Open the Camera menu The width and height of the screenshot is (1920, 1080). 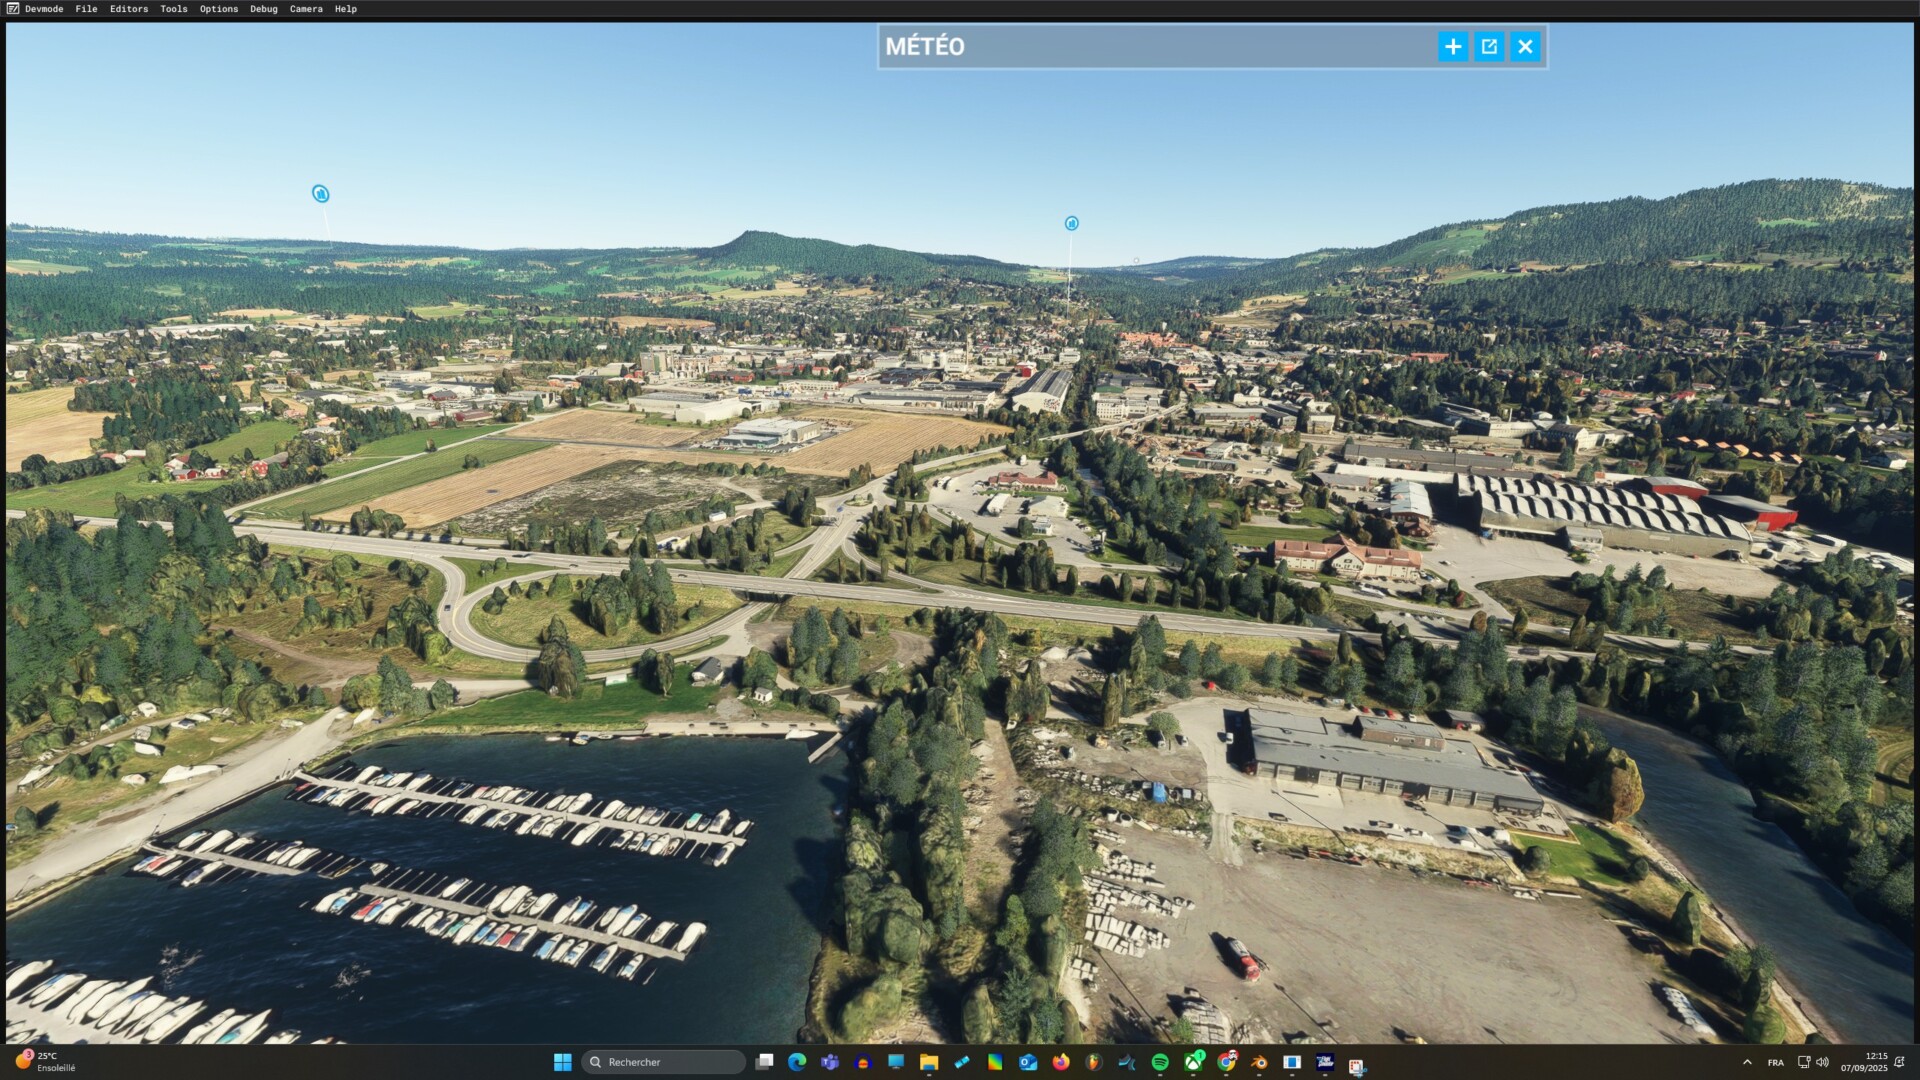(306, 9)
